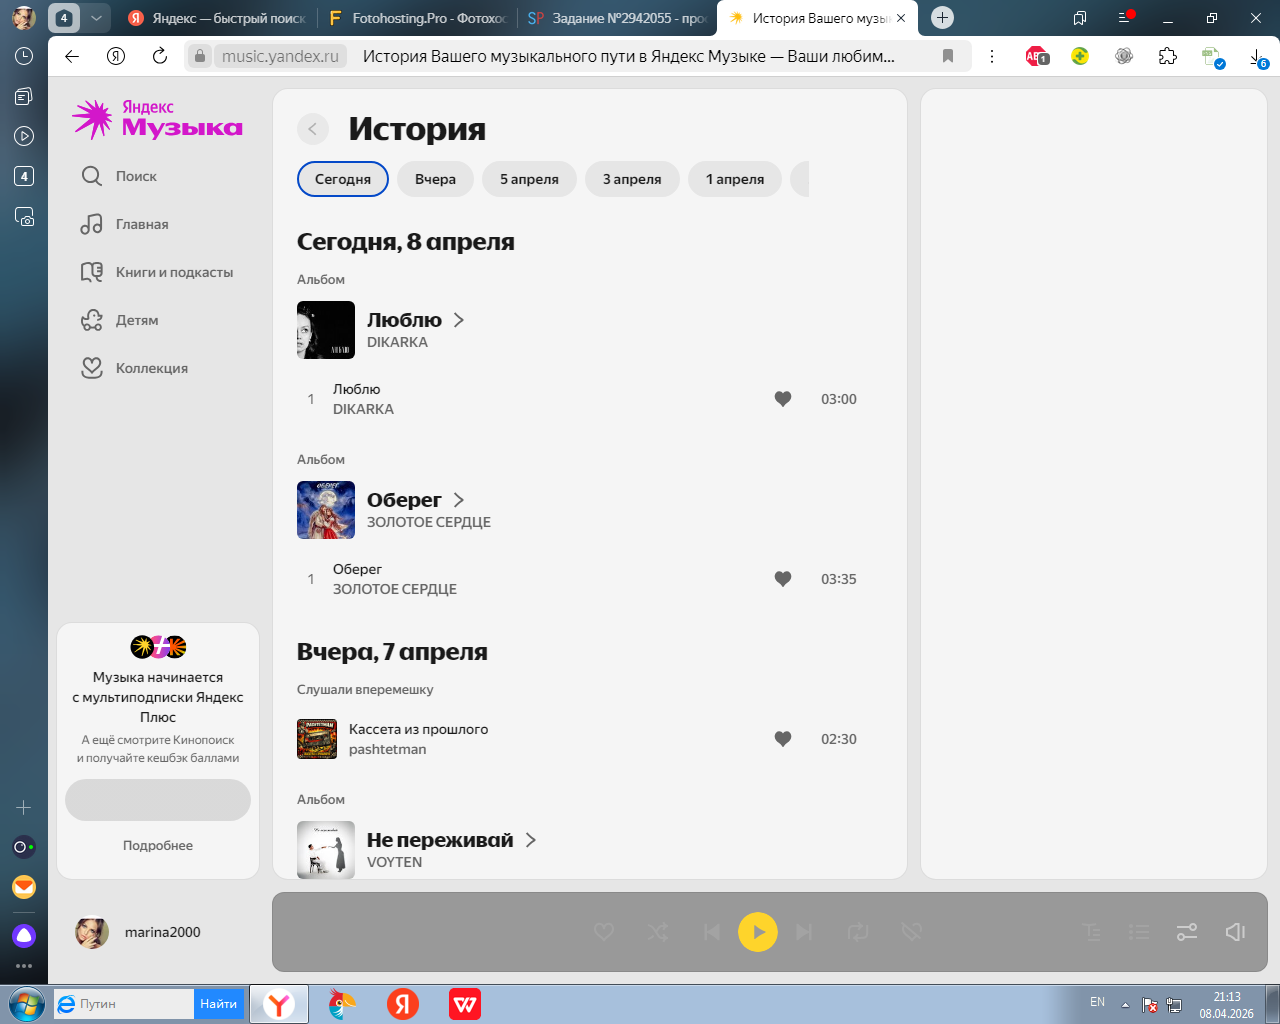Image resolution: width=1280 pixels, height=1024 pixels.
Task: Go back in the browser
Action: coord(72,56)
